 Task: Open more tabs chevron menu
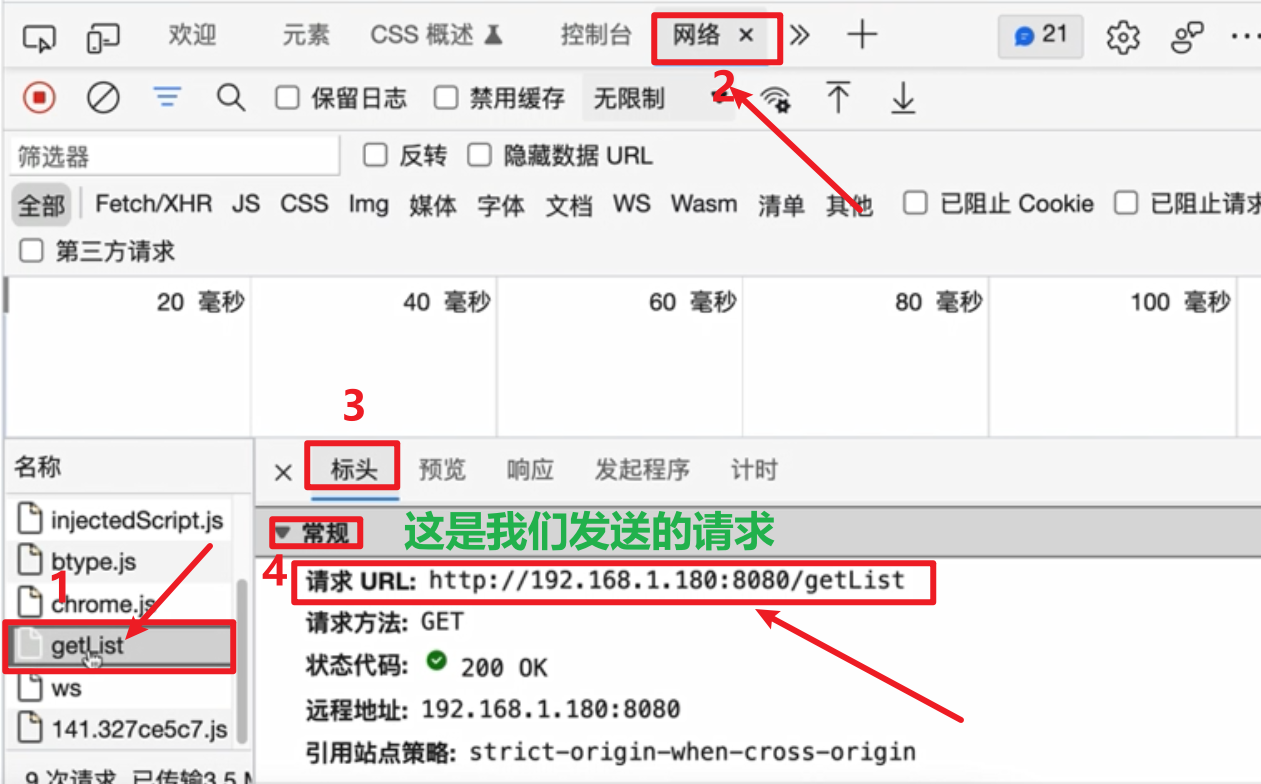point(799,36)
